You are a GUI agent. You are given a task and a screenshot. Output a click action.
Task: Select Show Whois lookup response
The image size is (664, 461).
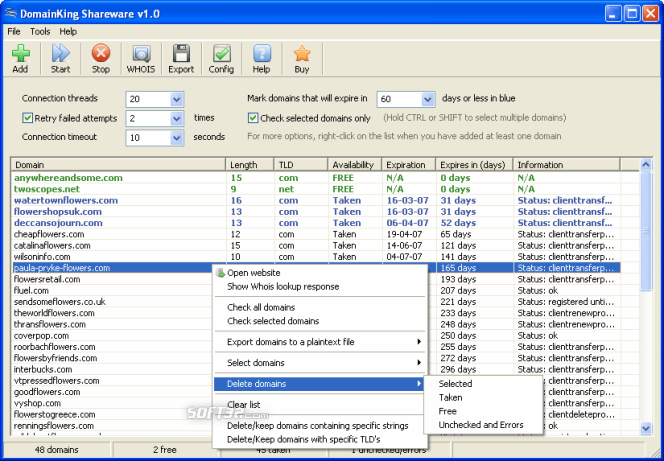(x=320, y=287)
